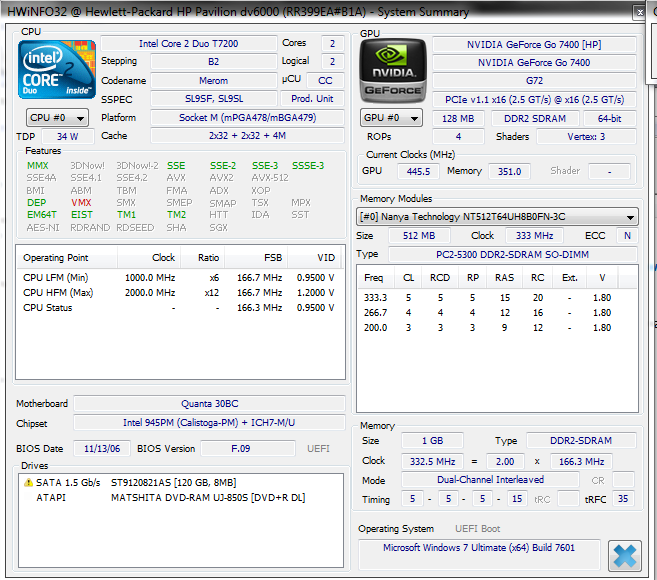Click the 128 MB video memory field
This screenshot has height=580, width=657.
(458, 119)
